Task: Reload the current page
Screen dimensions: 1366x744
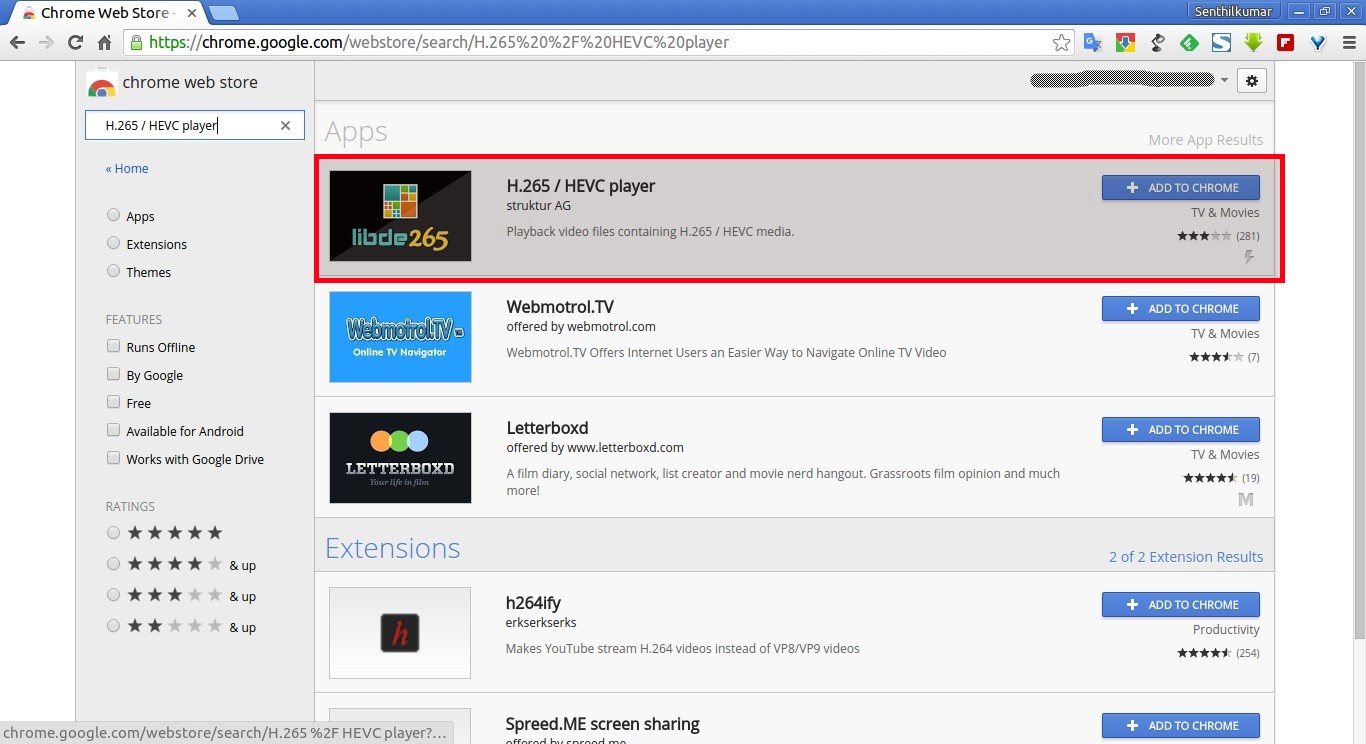Action: (x=75, y=42)
